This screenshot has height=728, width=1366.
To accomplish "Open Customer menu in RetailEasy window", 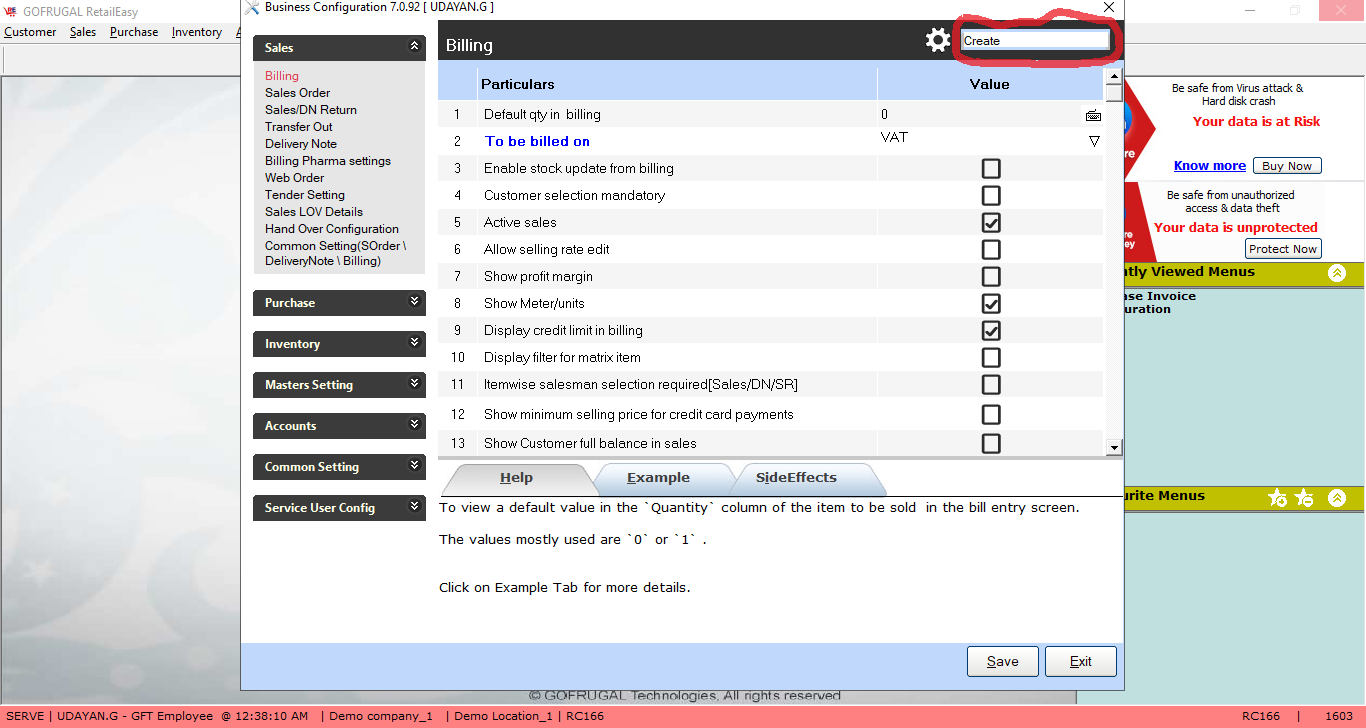I will pos(30,32).
